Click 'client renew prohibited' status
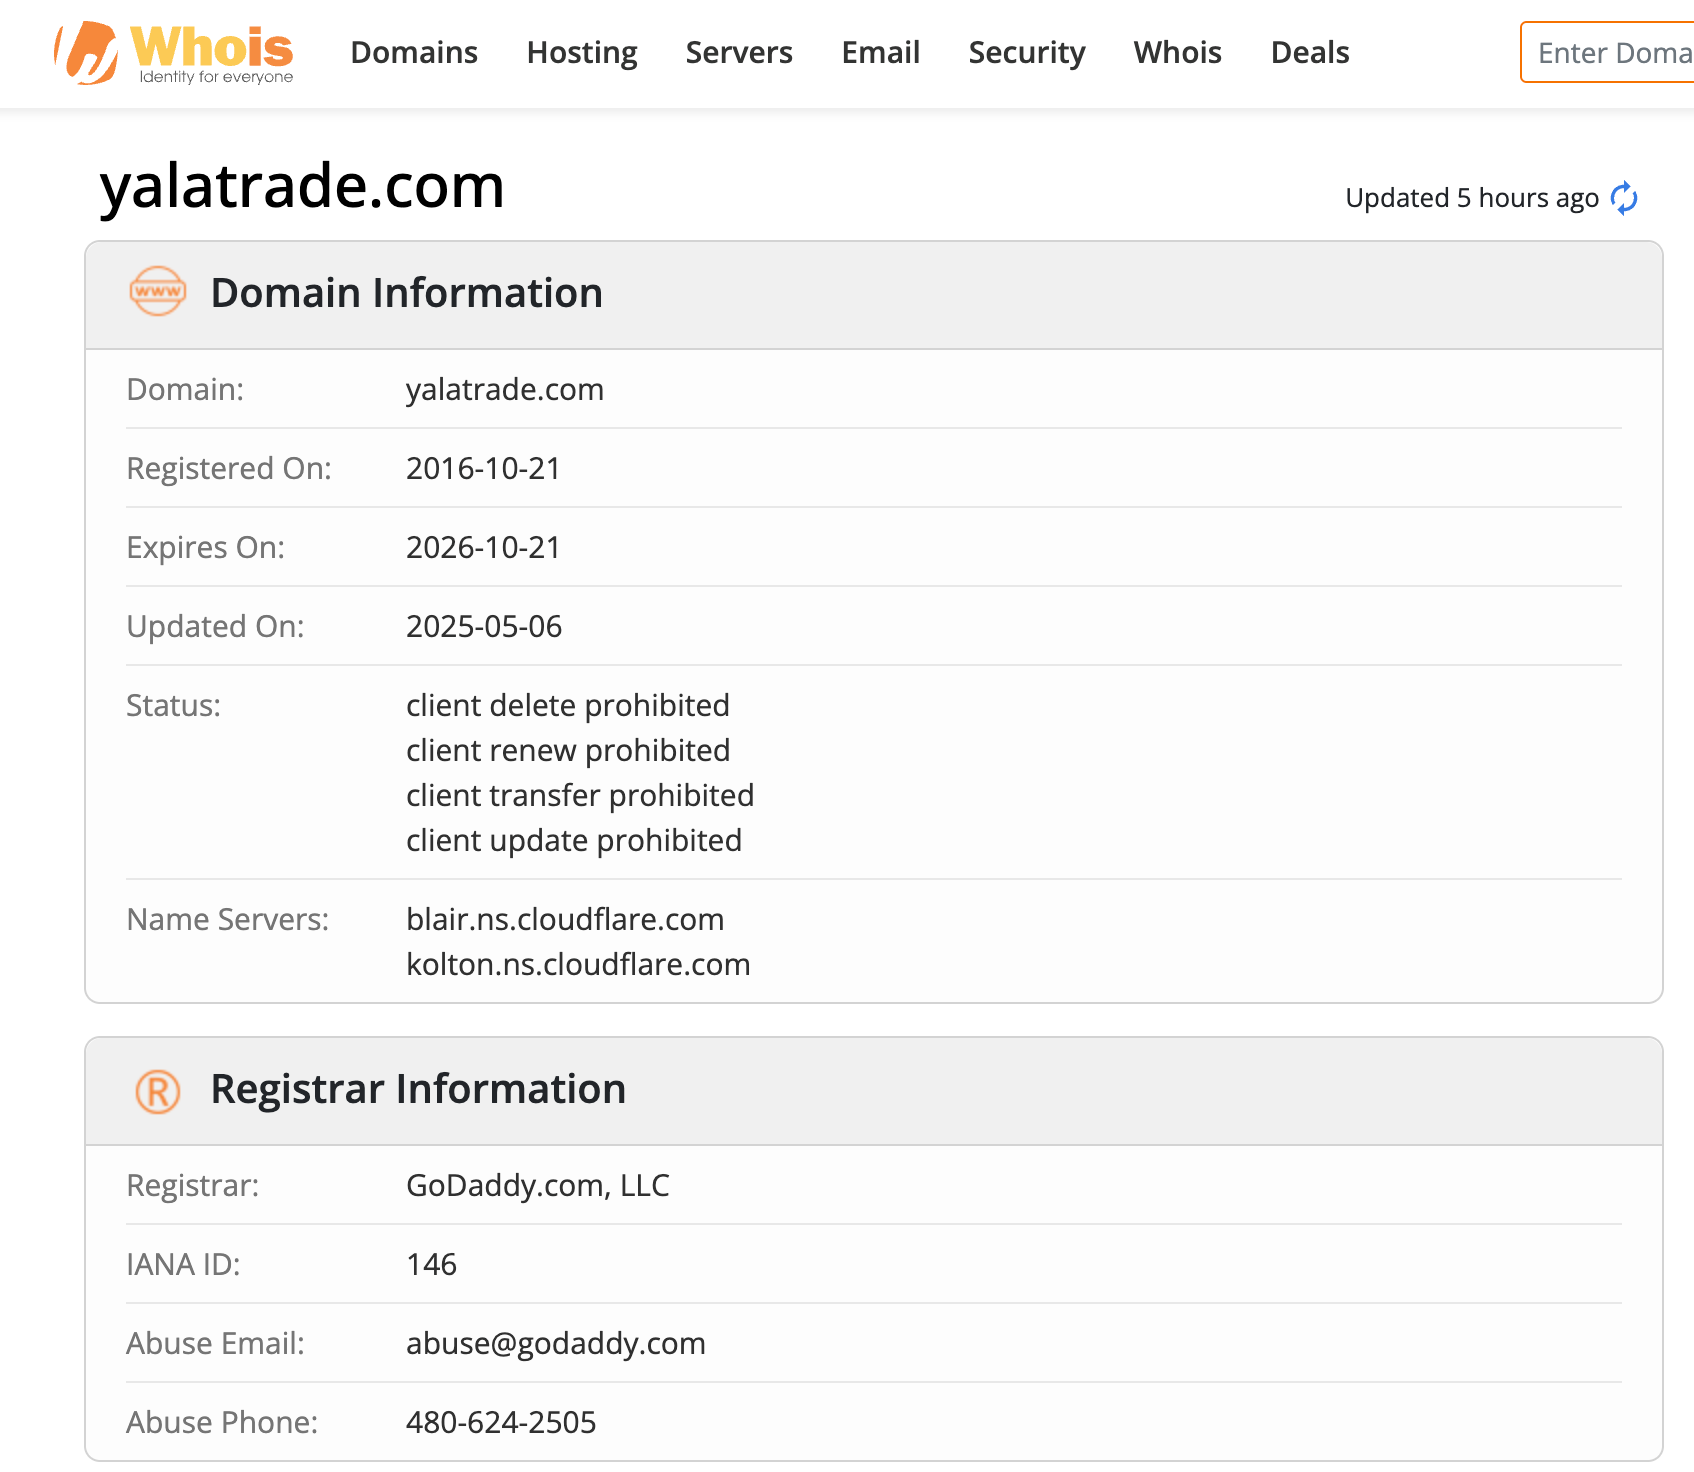1694x1472 pixels. tap(568, 750)
